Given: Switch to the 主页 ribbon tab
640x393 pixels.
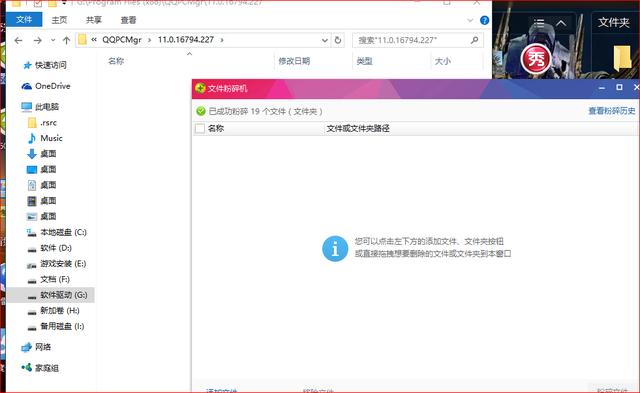Looking at the screenshot, I should [59, 20].
